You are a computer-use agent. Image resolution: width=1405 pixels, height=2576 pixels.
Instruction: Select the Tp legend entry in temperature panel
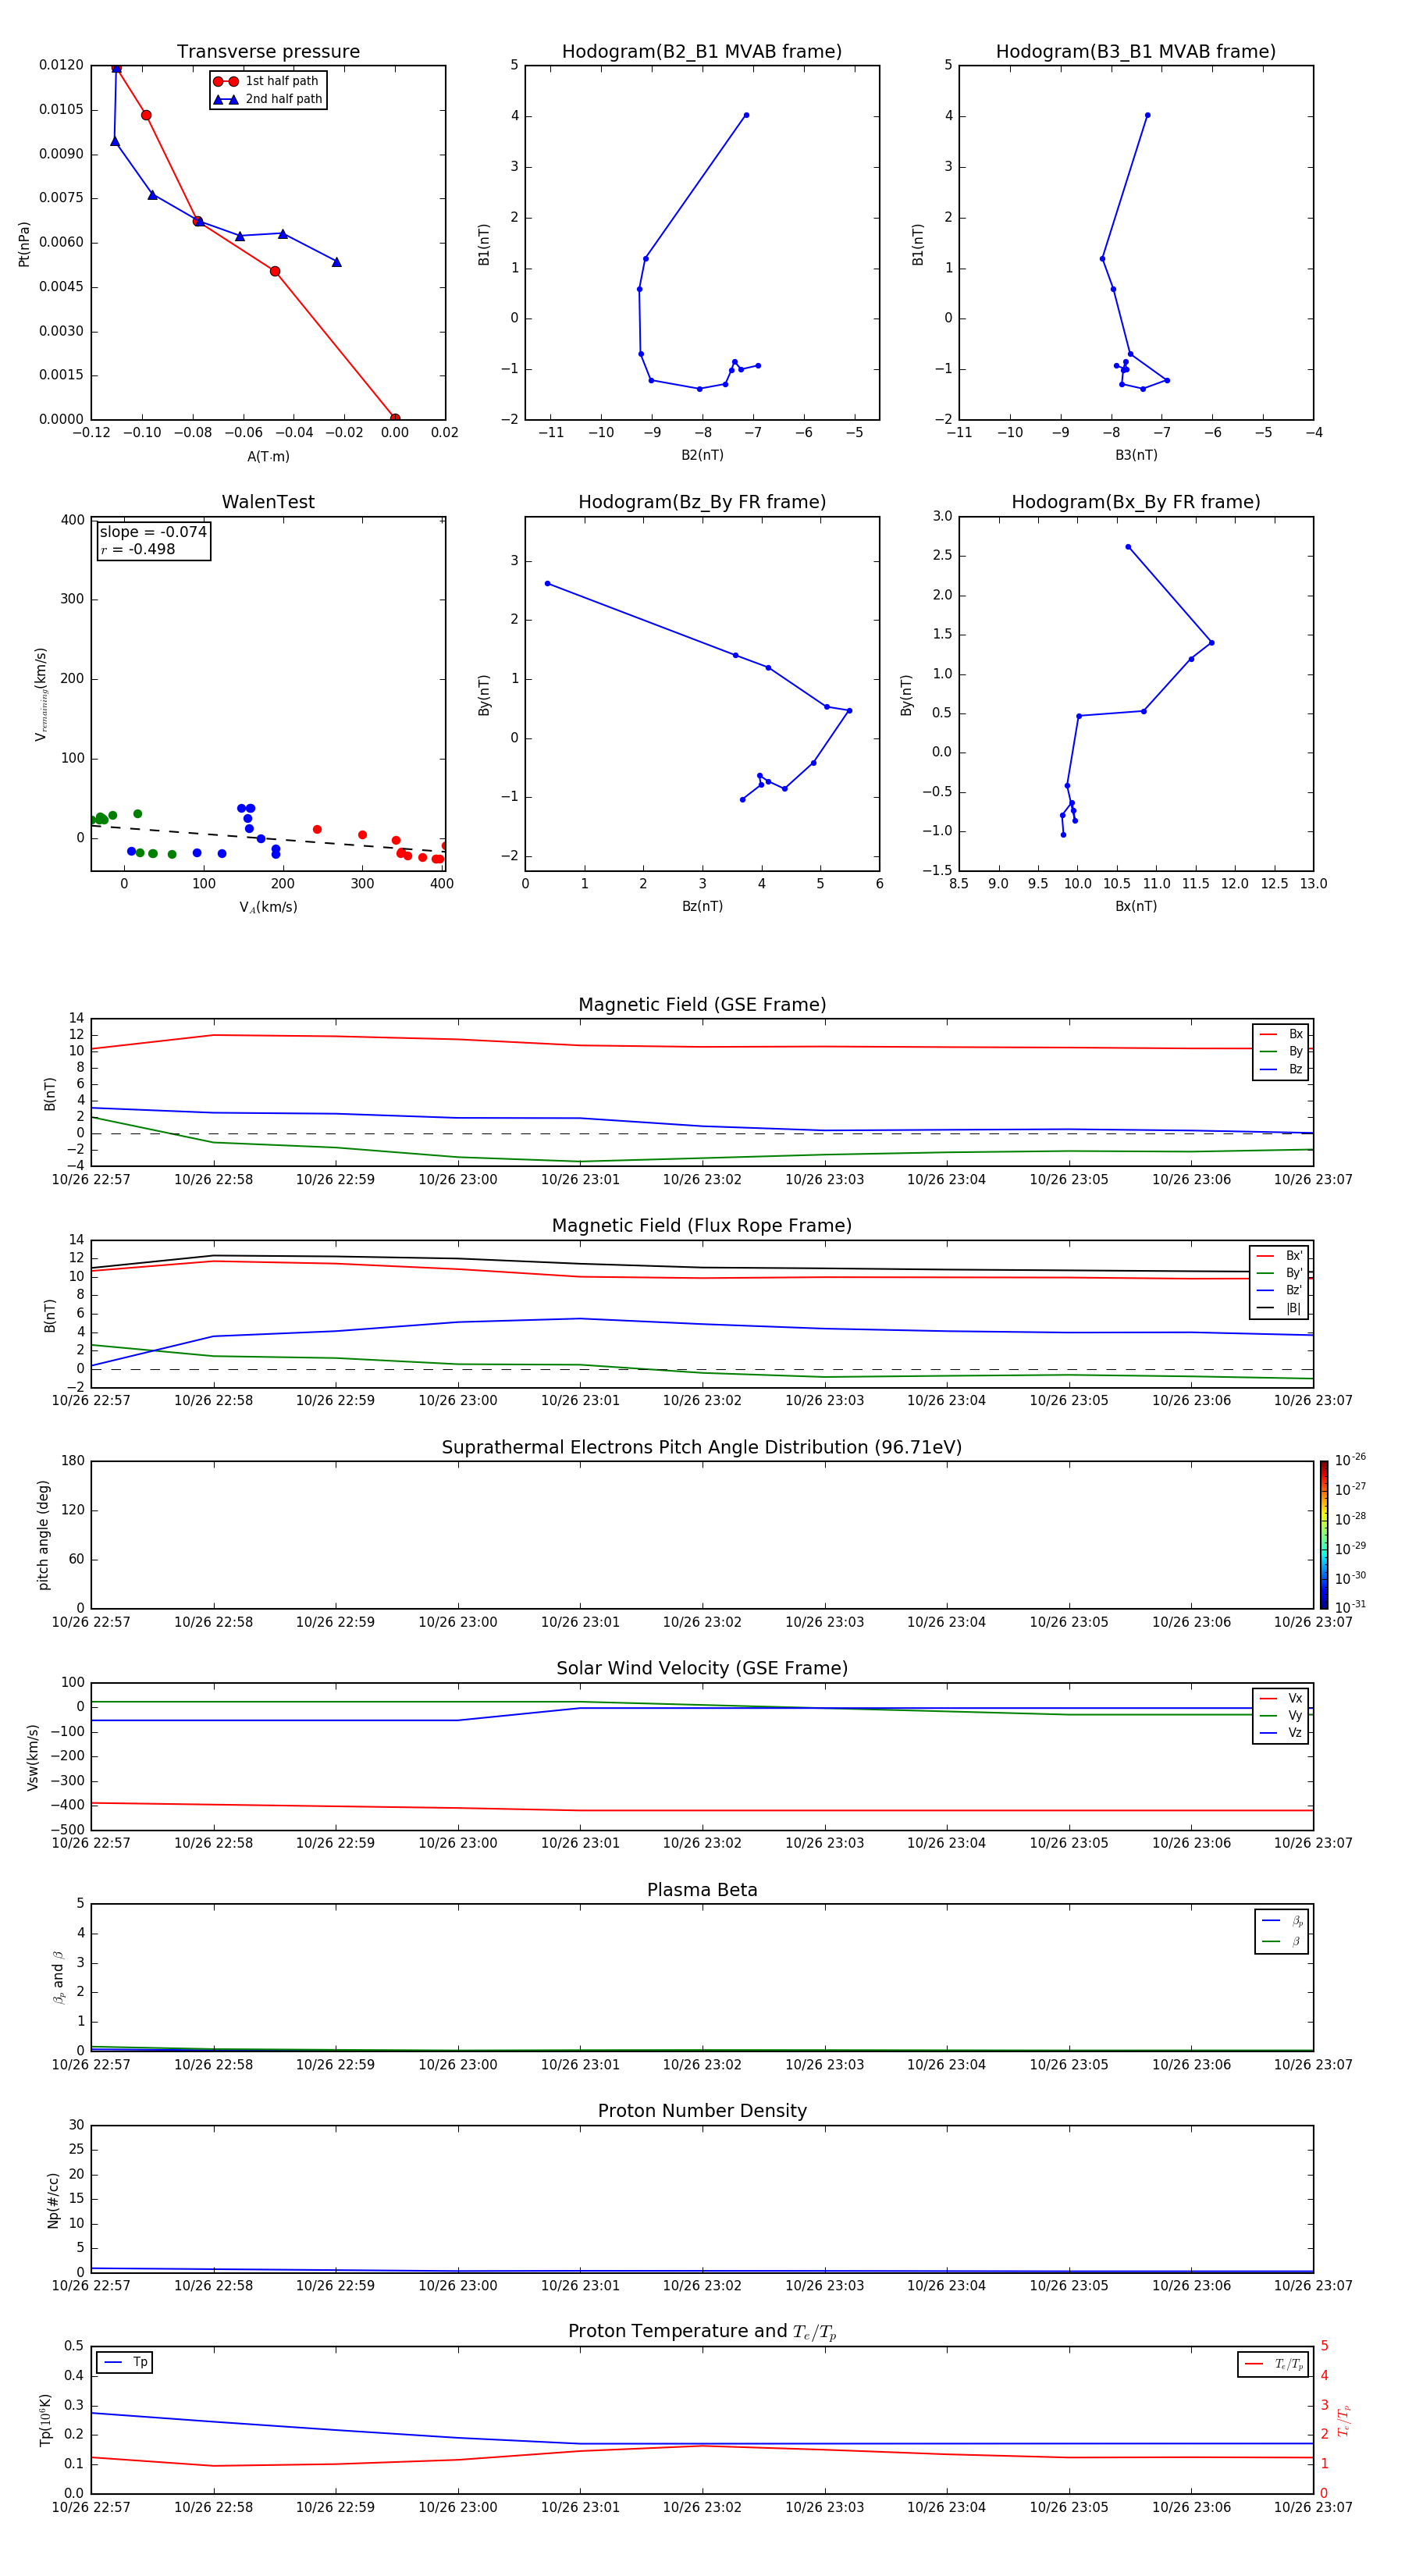coord(125,2362)
